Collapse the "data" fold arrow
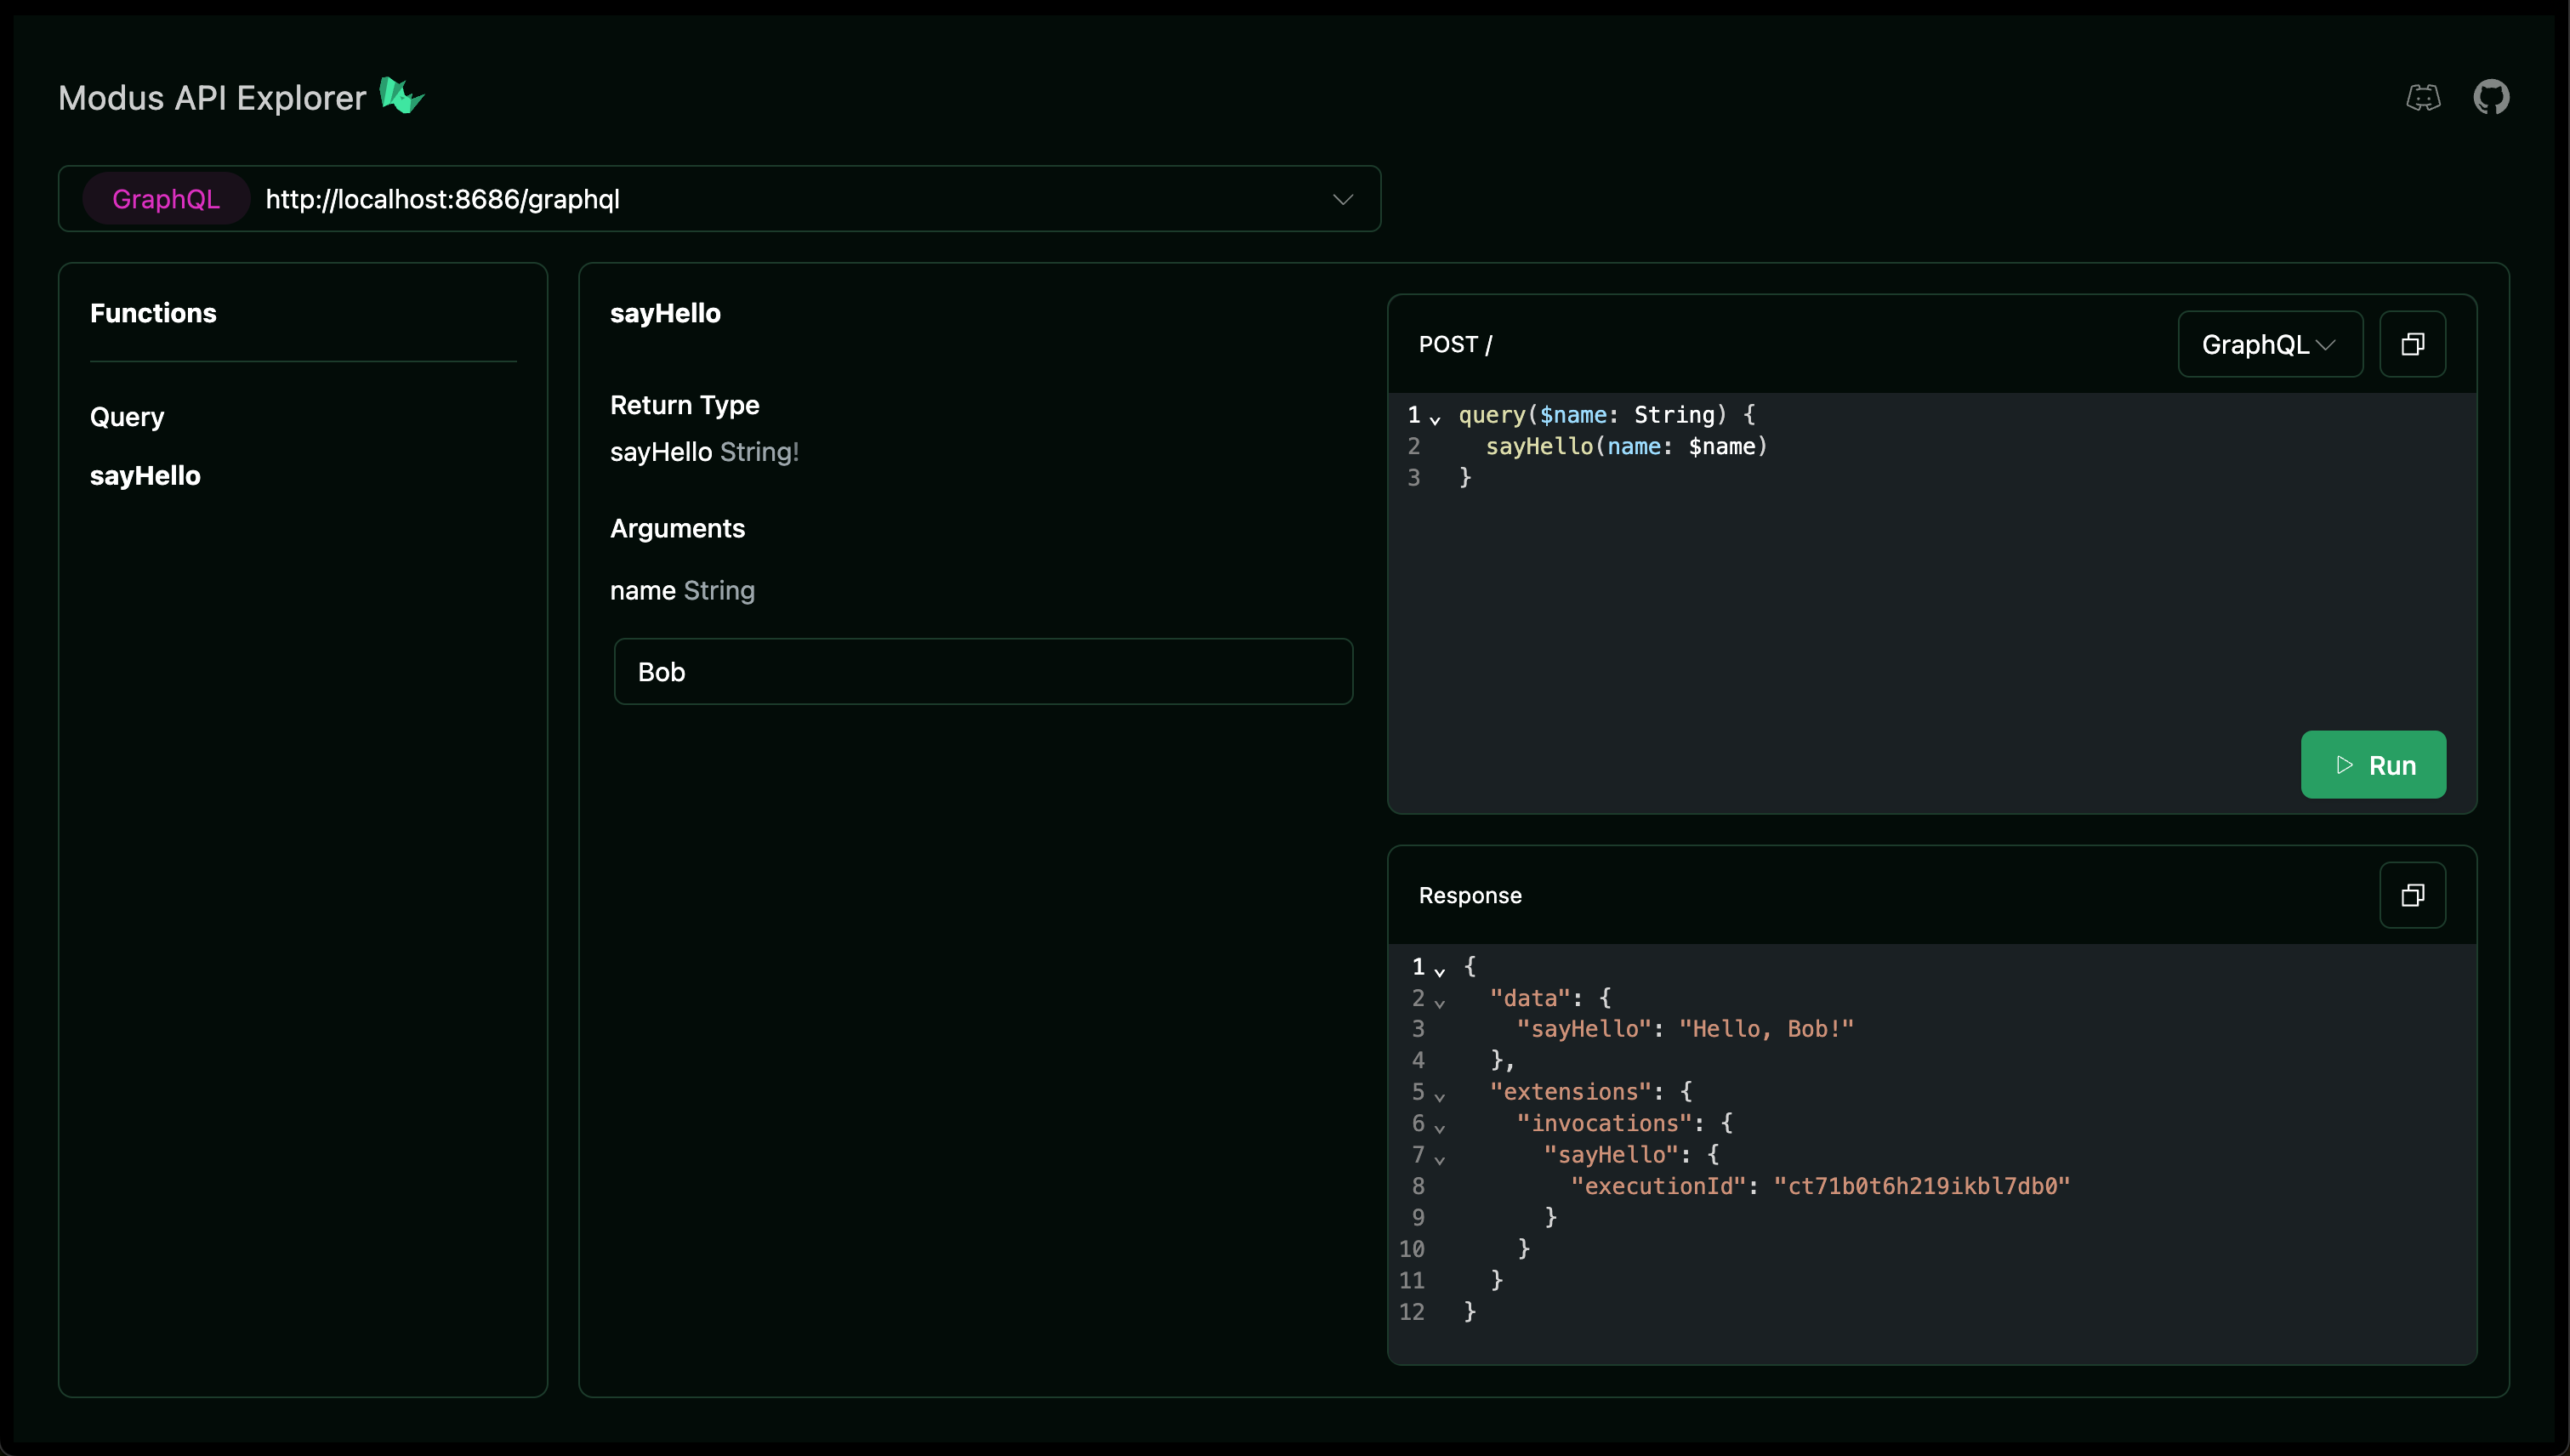 pos(1439,1003)
